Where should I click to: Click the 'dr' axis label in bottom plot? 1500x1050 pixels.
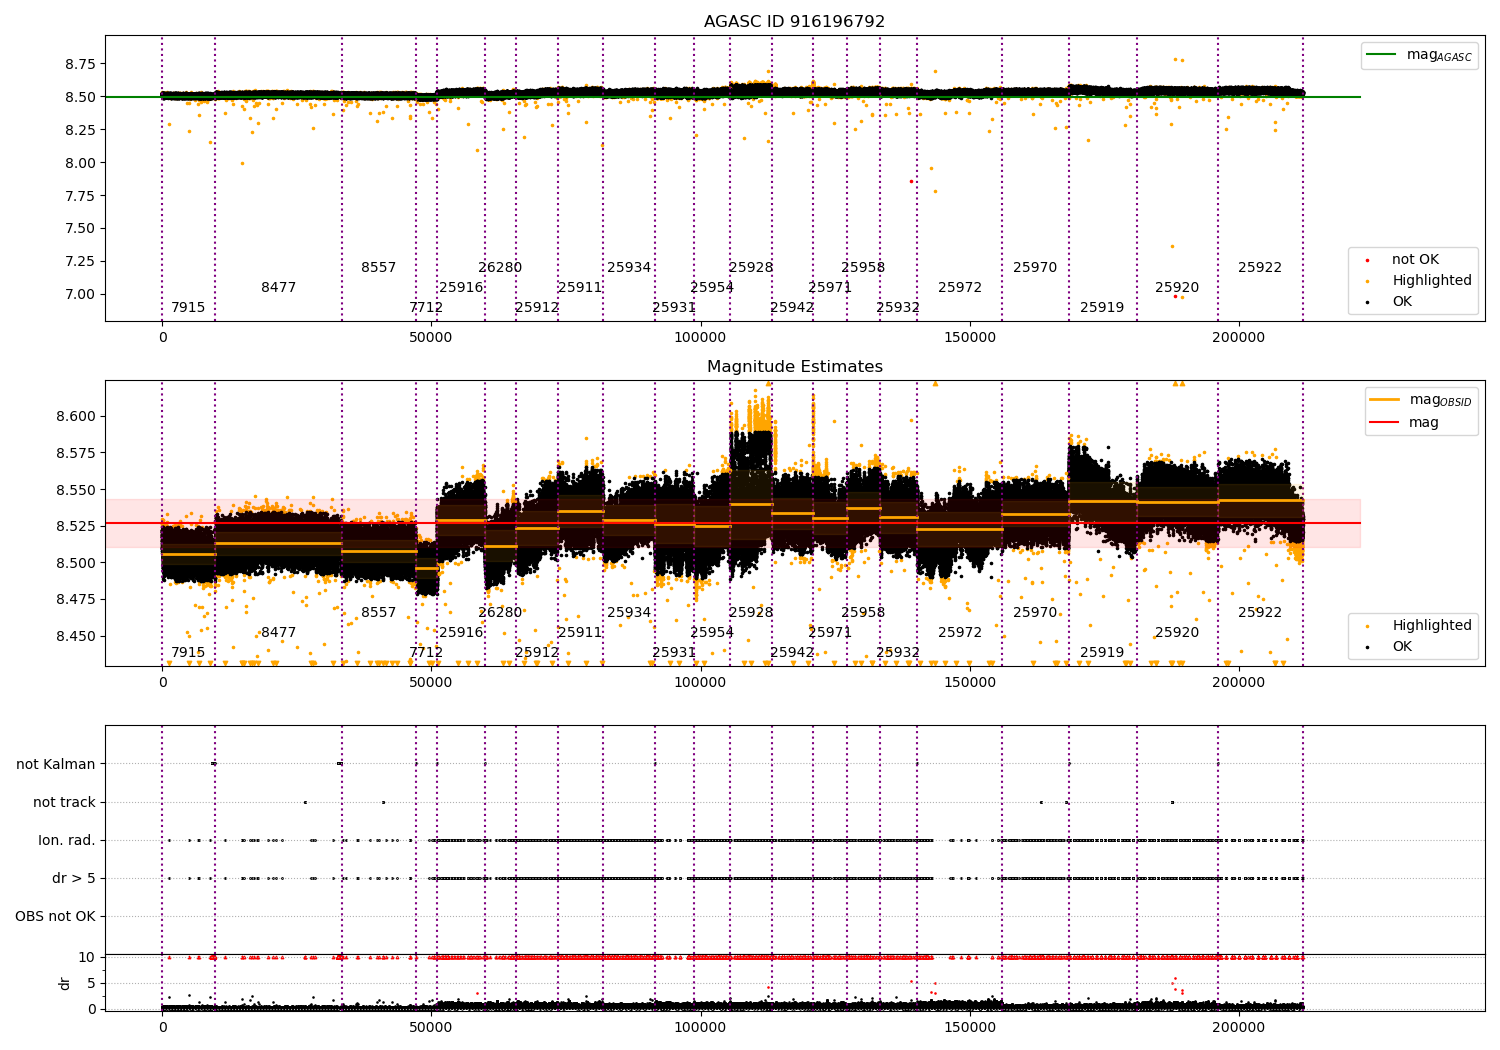[x=65, y=983]
